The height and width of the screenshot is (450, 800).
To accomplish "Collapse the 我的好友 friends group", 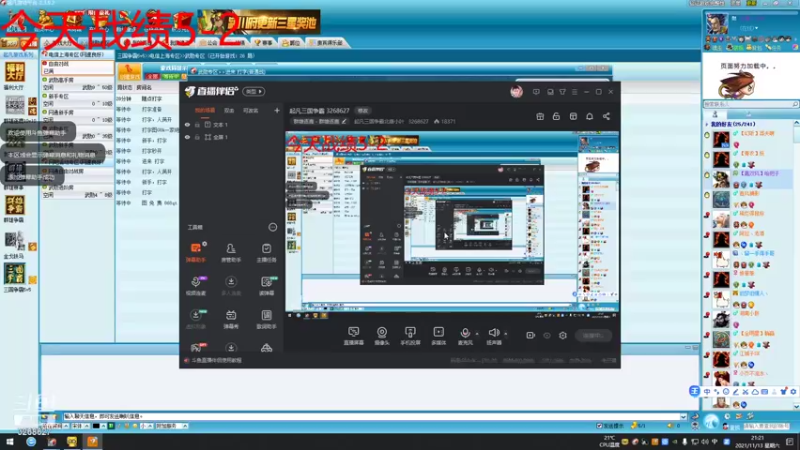I will (x=707, y=124).
